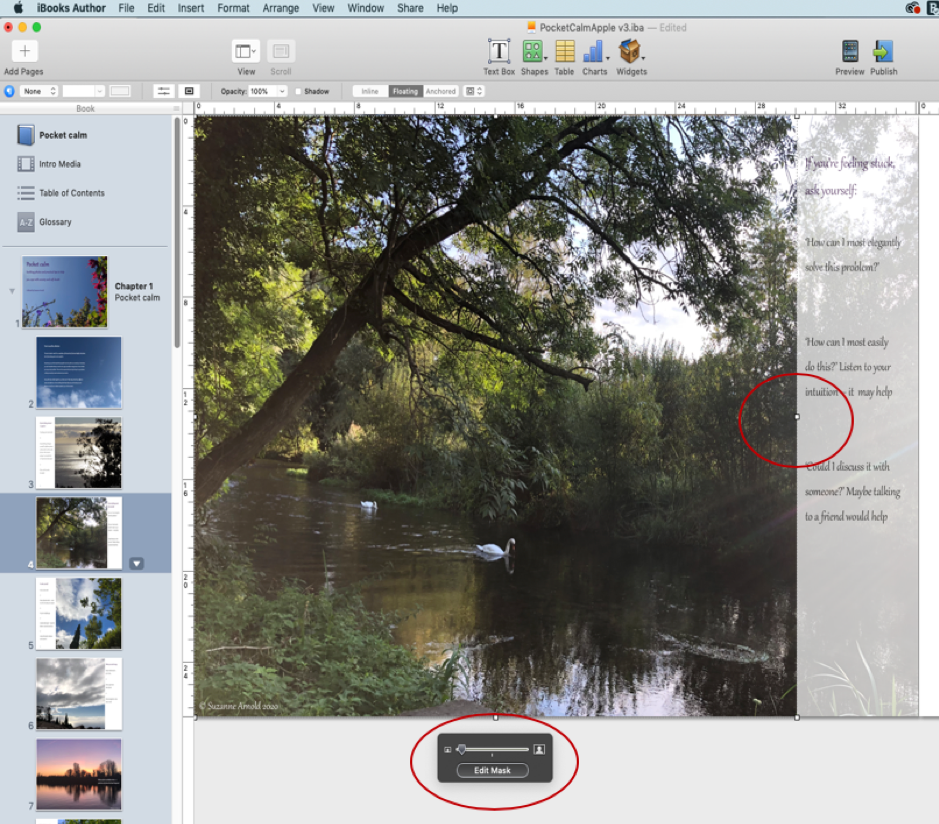Open the Share menu
Image resolution: width=939 pixels, height=824 pixels.
(410, 8)
